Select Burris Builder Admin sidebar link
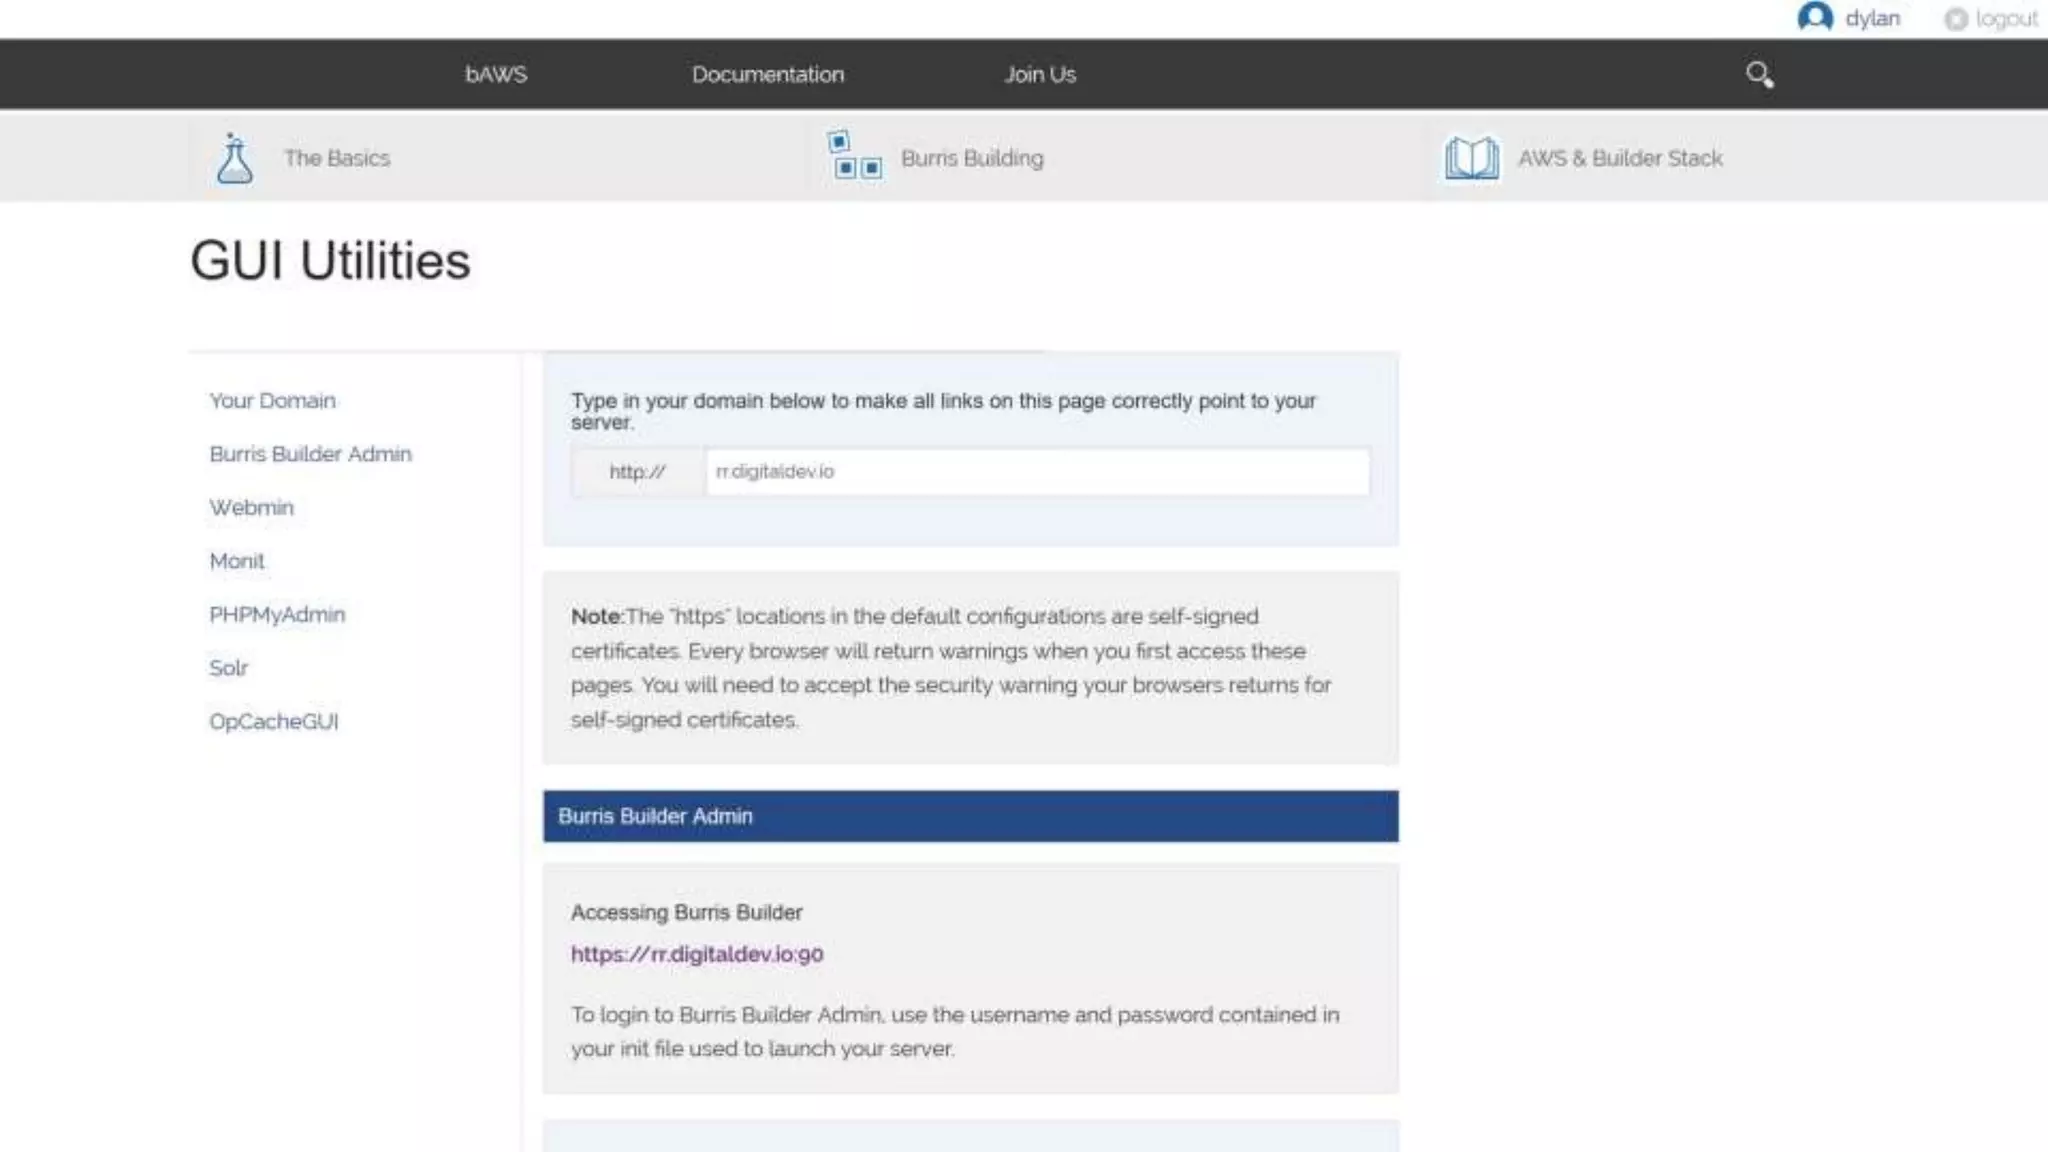The height and width of the screenshot is (1152, 2048). coord(310,454)
